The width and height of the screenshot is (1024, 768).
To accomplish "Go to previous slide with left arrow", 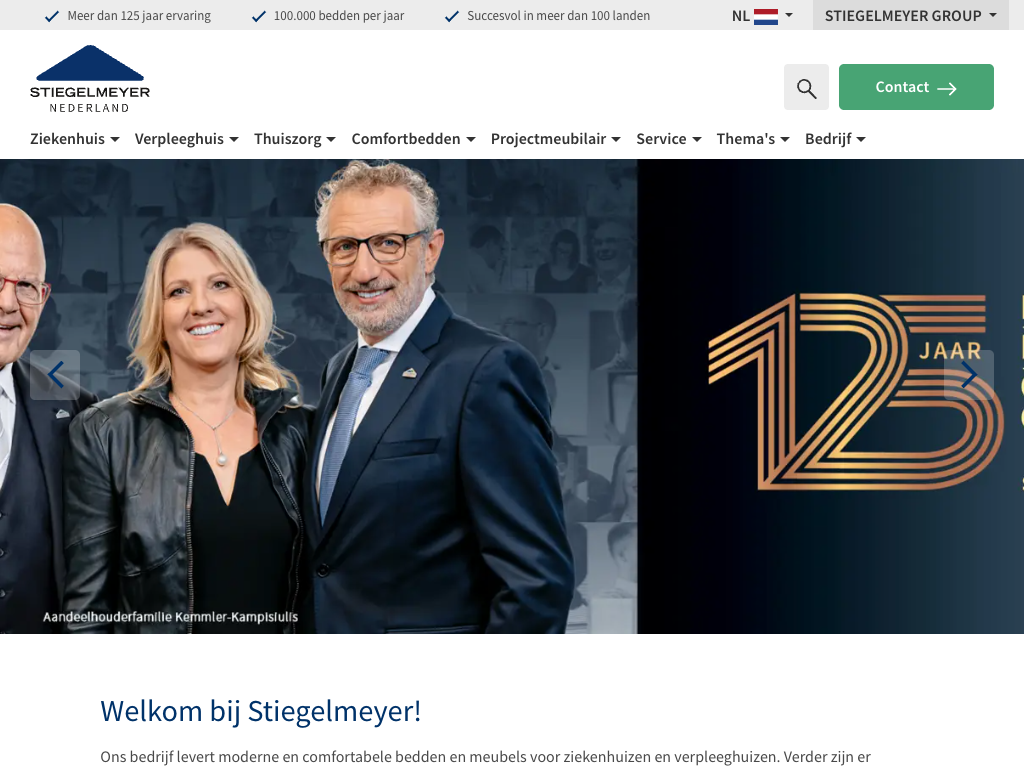I will [56, 375].
